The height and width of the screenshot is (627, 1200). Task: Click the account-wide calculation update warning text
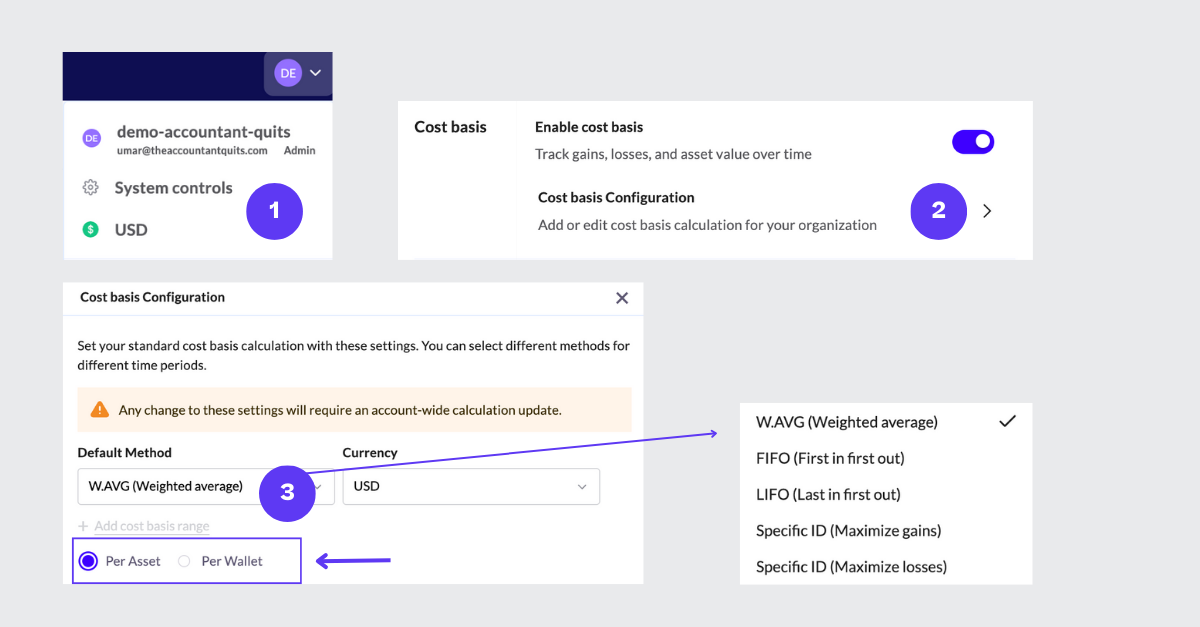(340, 410)
